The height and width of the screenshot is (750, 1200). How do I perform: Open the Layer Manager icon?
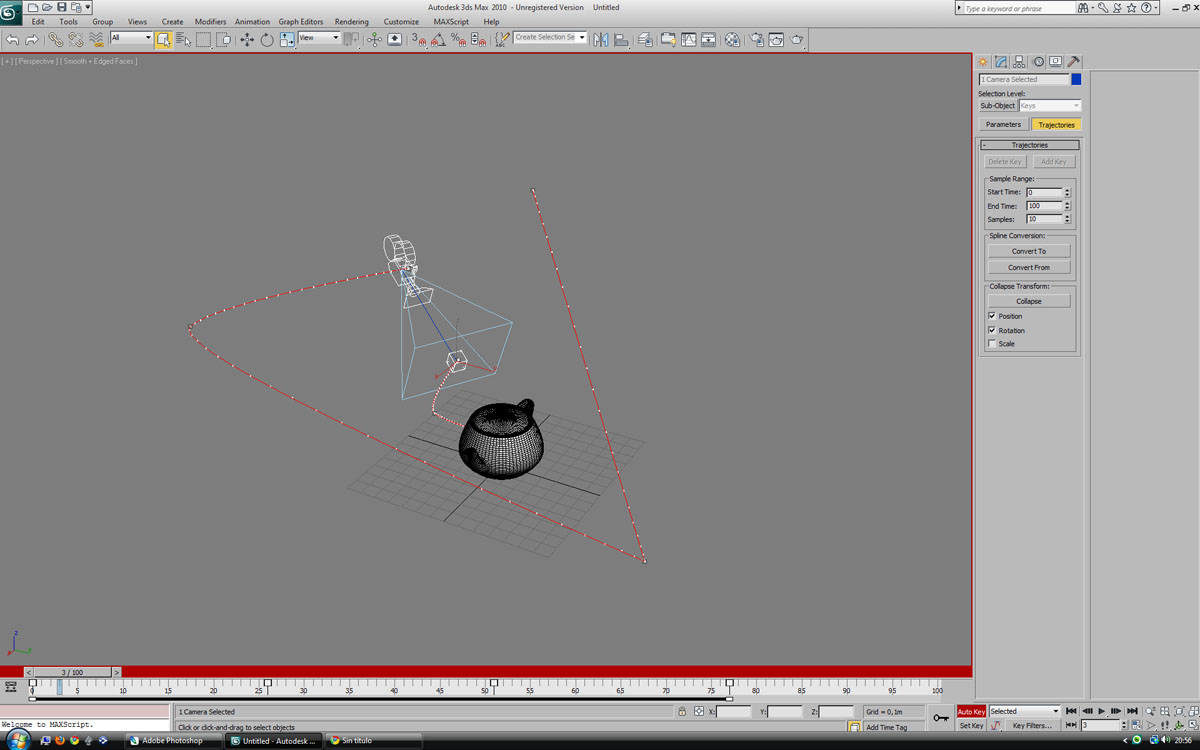tap(645, 39)
